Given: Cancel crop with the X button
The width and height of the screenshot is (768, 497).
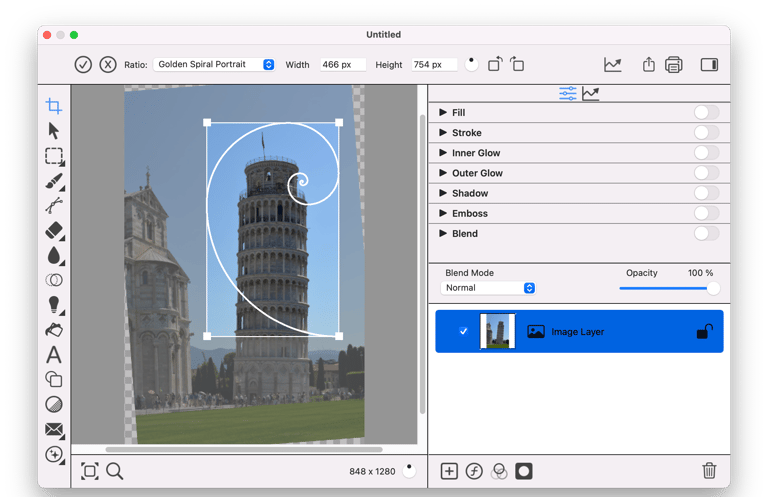Looking at the screenshot, I should pos(108,65).
